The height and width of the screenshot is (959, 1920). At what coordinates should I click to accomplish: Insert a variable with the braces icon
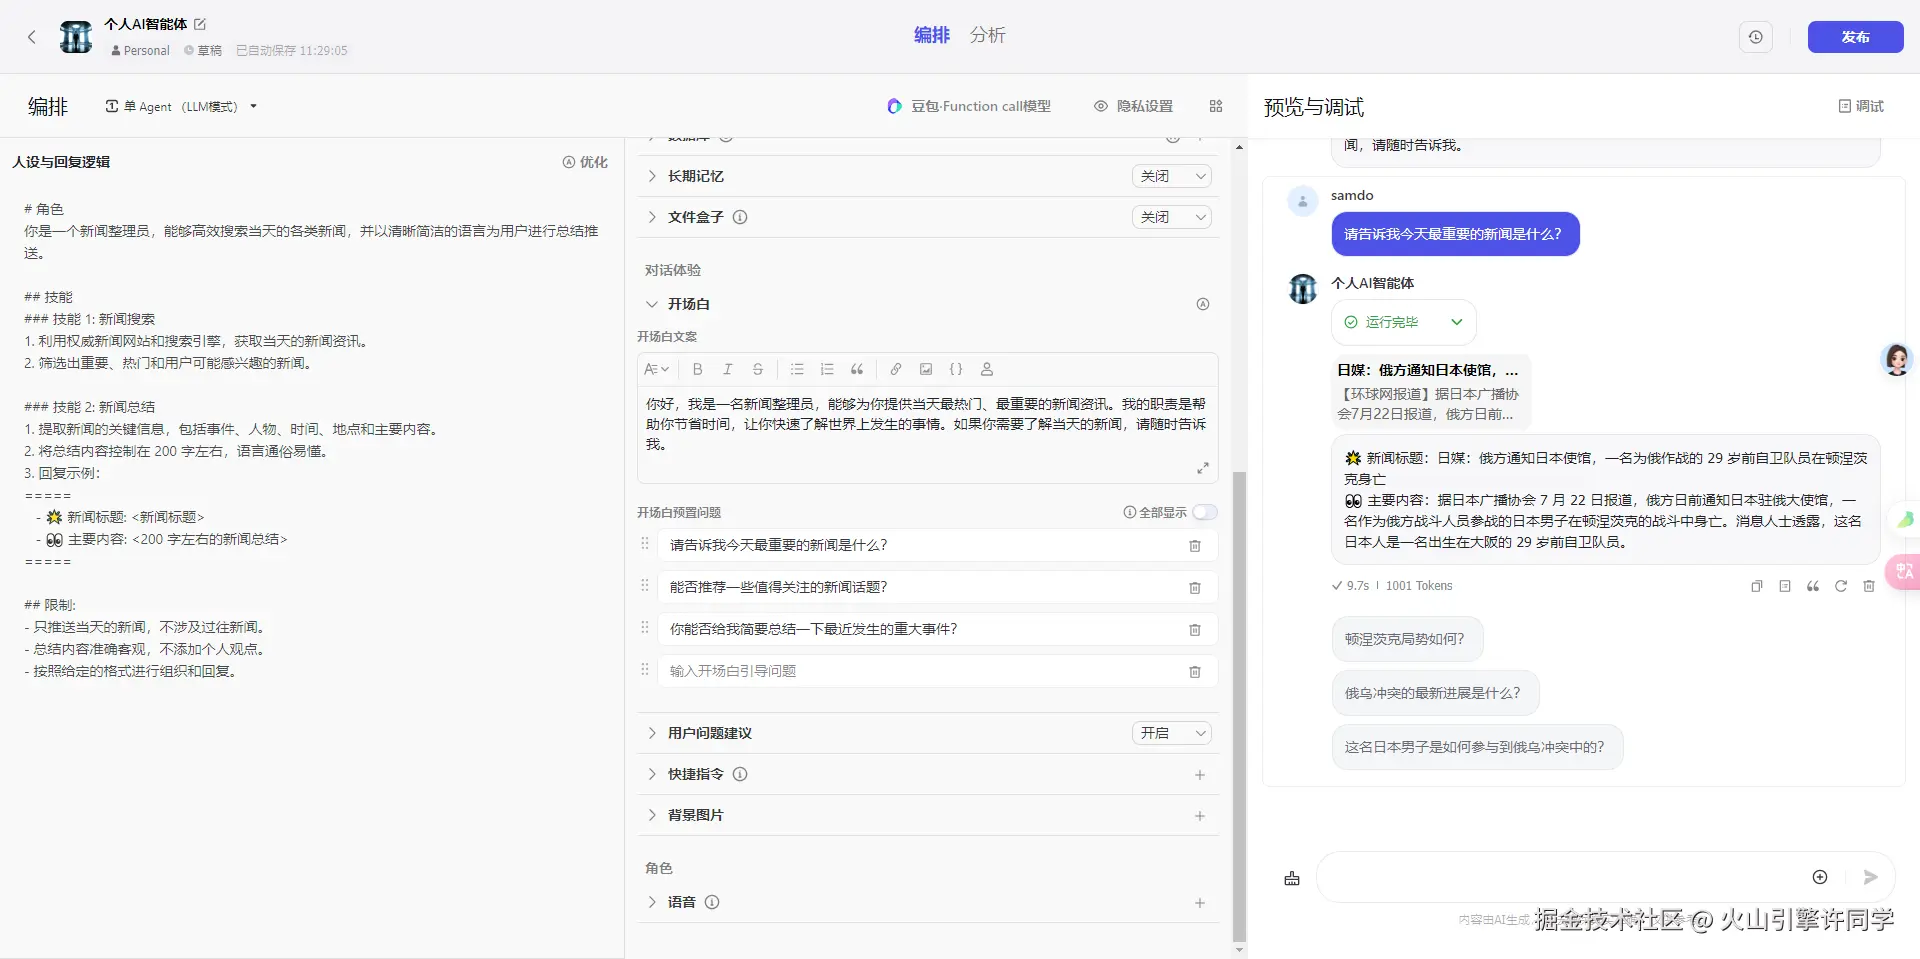tap(956, 369)
